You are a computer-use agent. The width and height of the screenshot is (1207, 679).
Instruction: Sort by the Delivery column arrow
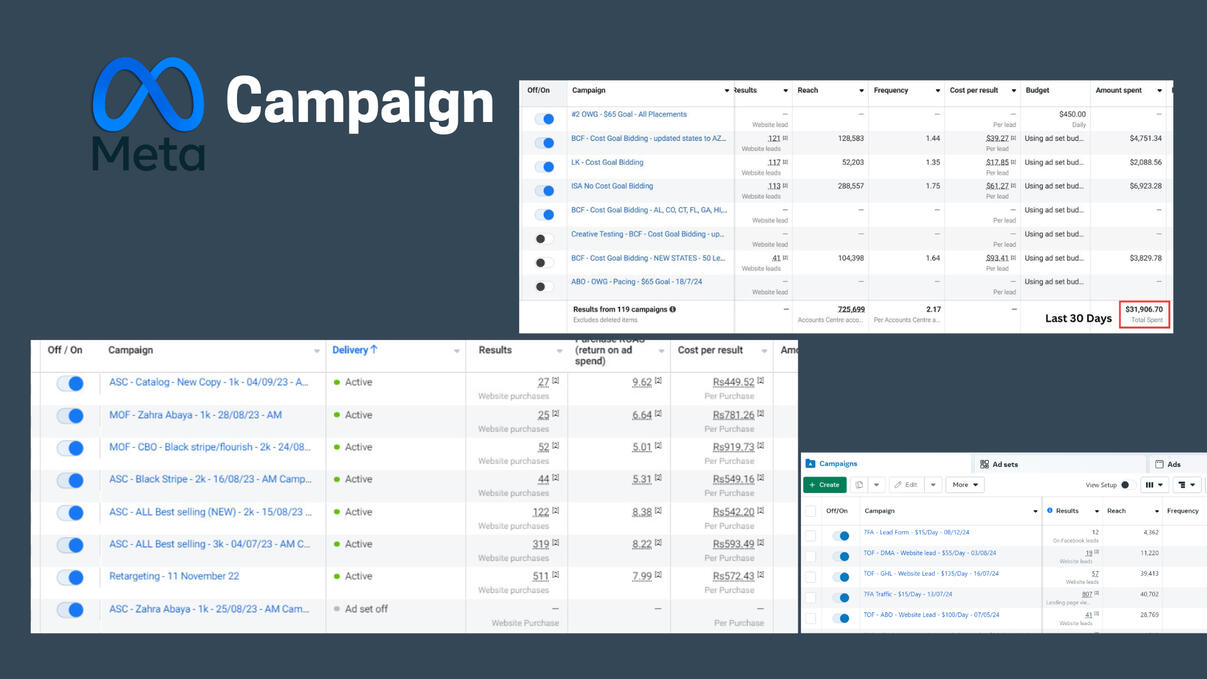[374, 350]
